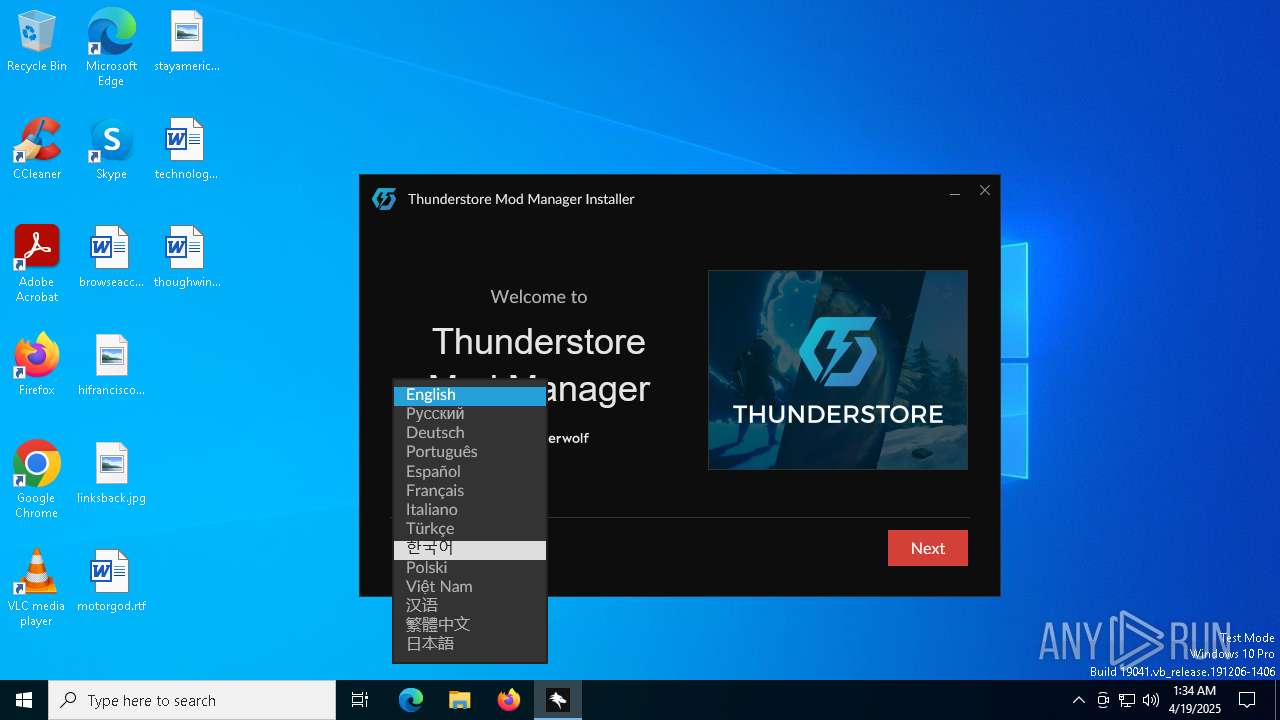Open the Firefox desktop shortcut
This screenshot has height=720, width=1280.
click(37, 366)
